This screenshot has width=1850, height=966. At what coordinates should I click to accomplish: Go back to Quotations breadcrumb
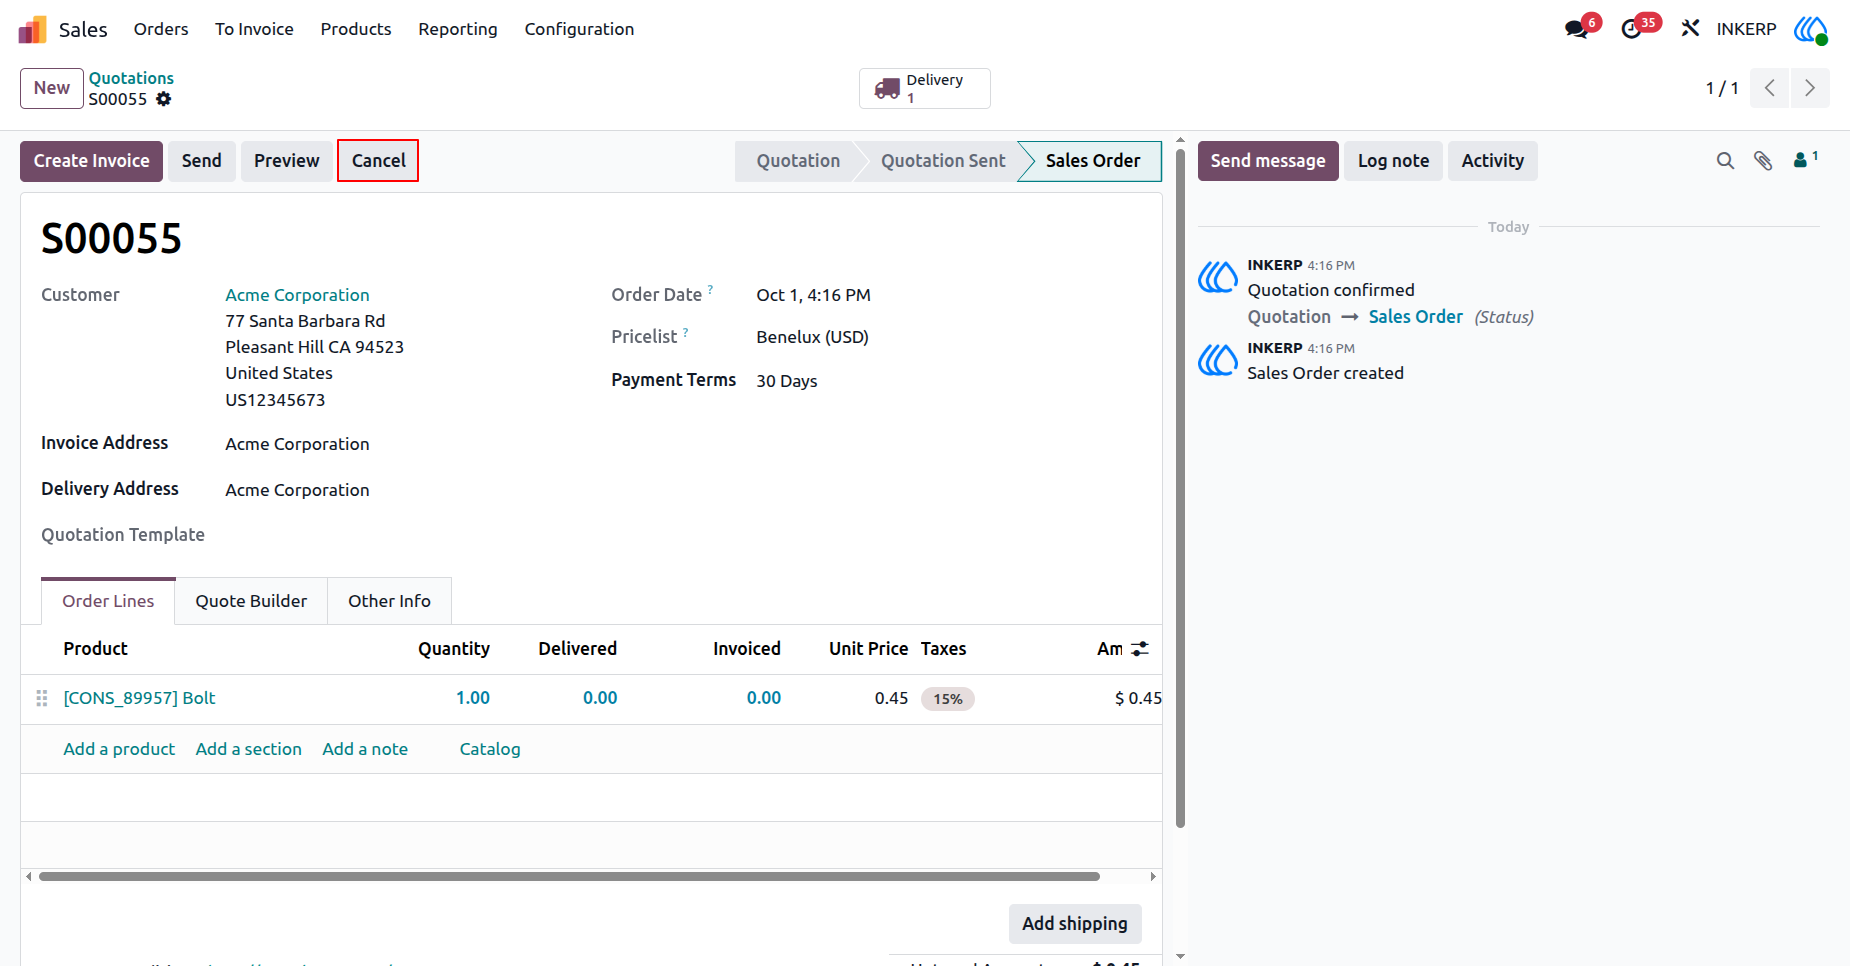(131, 78)
